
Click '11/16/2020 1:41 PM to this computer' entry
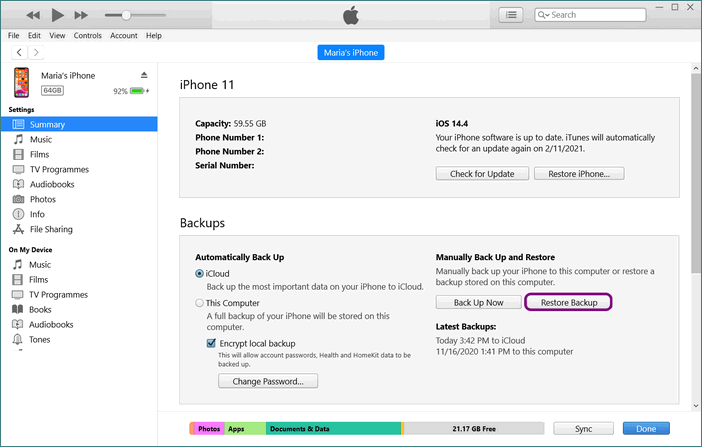click(505, 352)
